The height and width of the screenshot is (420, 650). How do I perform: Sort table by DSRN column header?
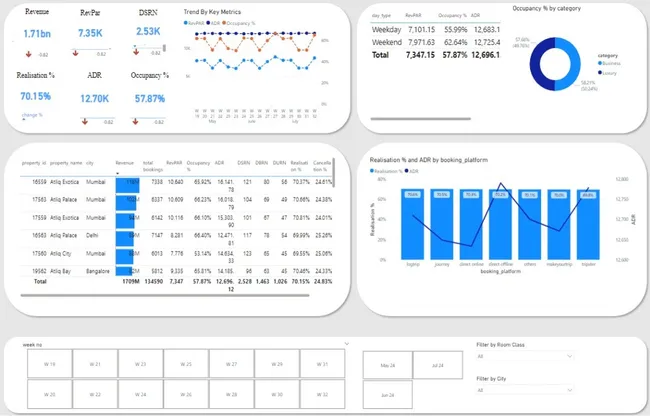click(x=243, y=163)
